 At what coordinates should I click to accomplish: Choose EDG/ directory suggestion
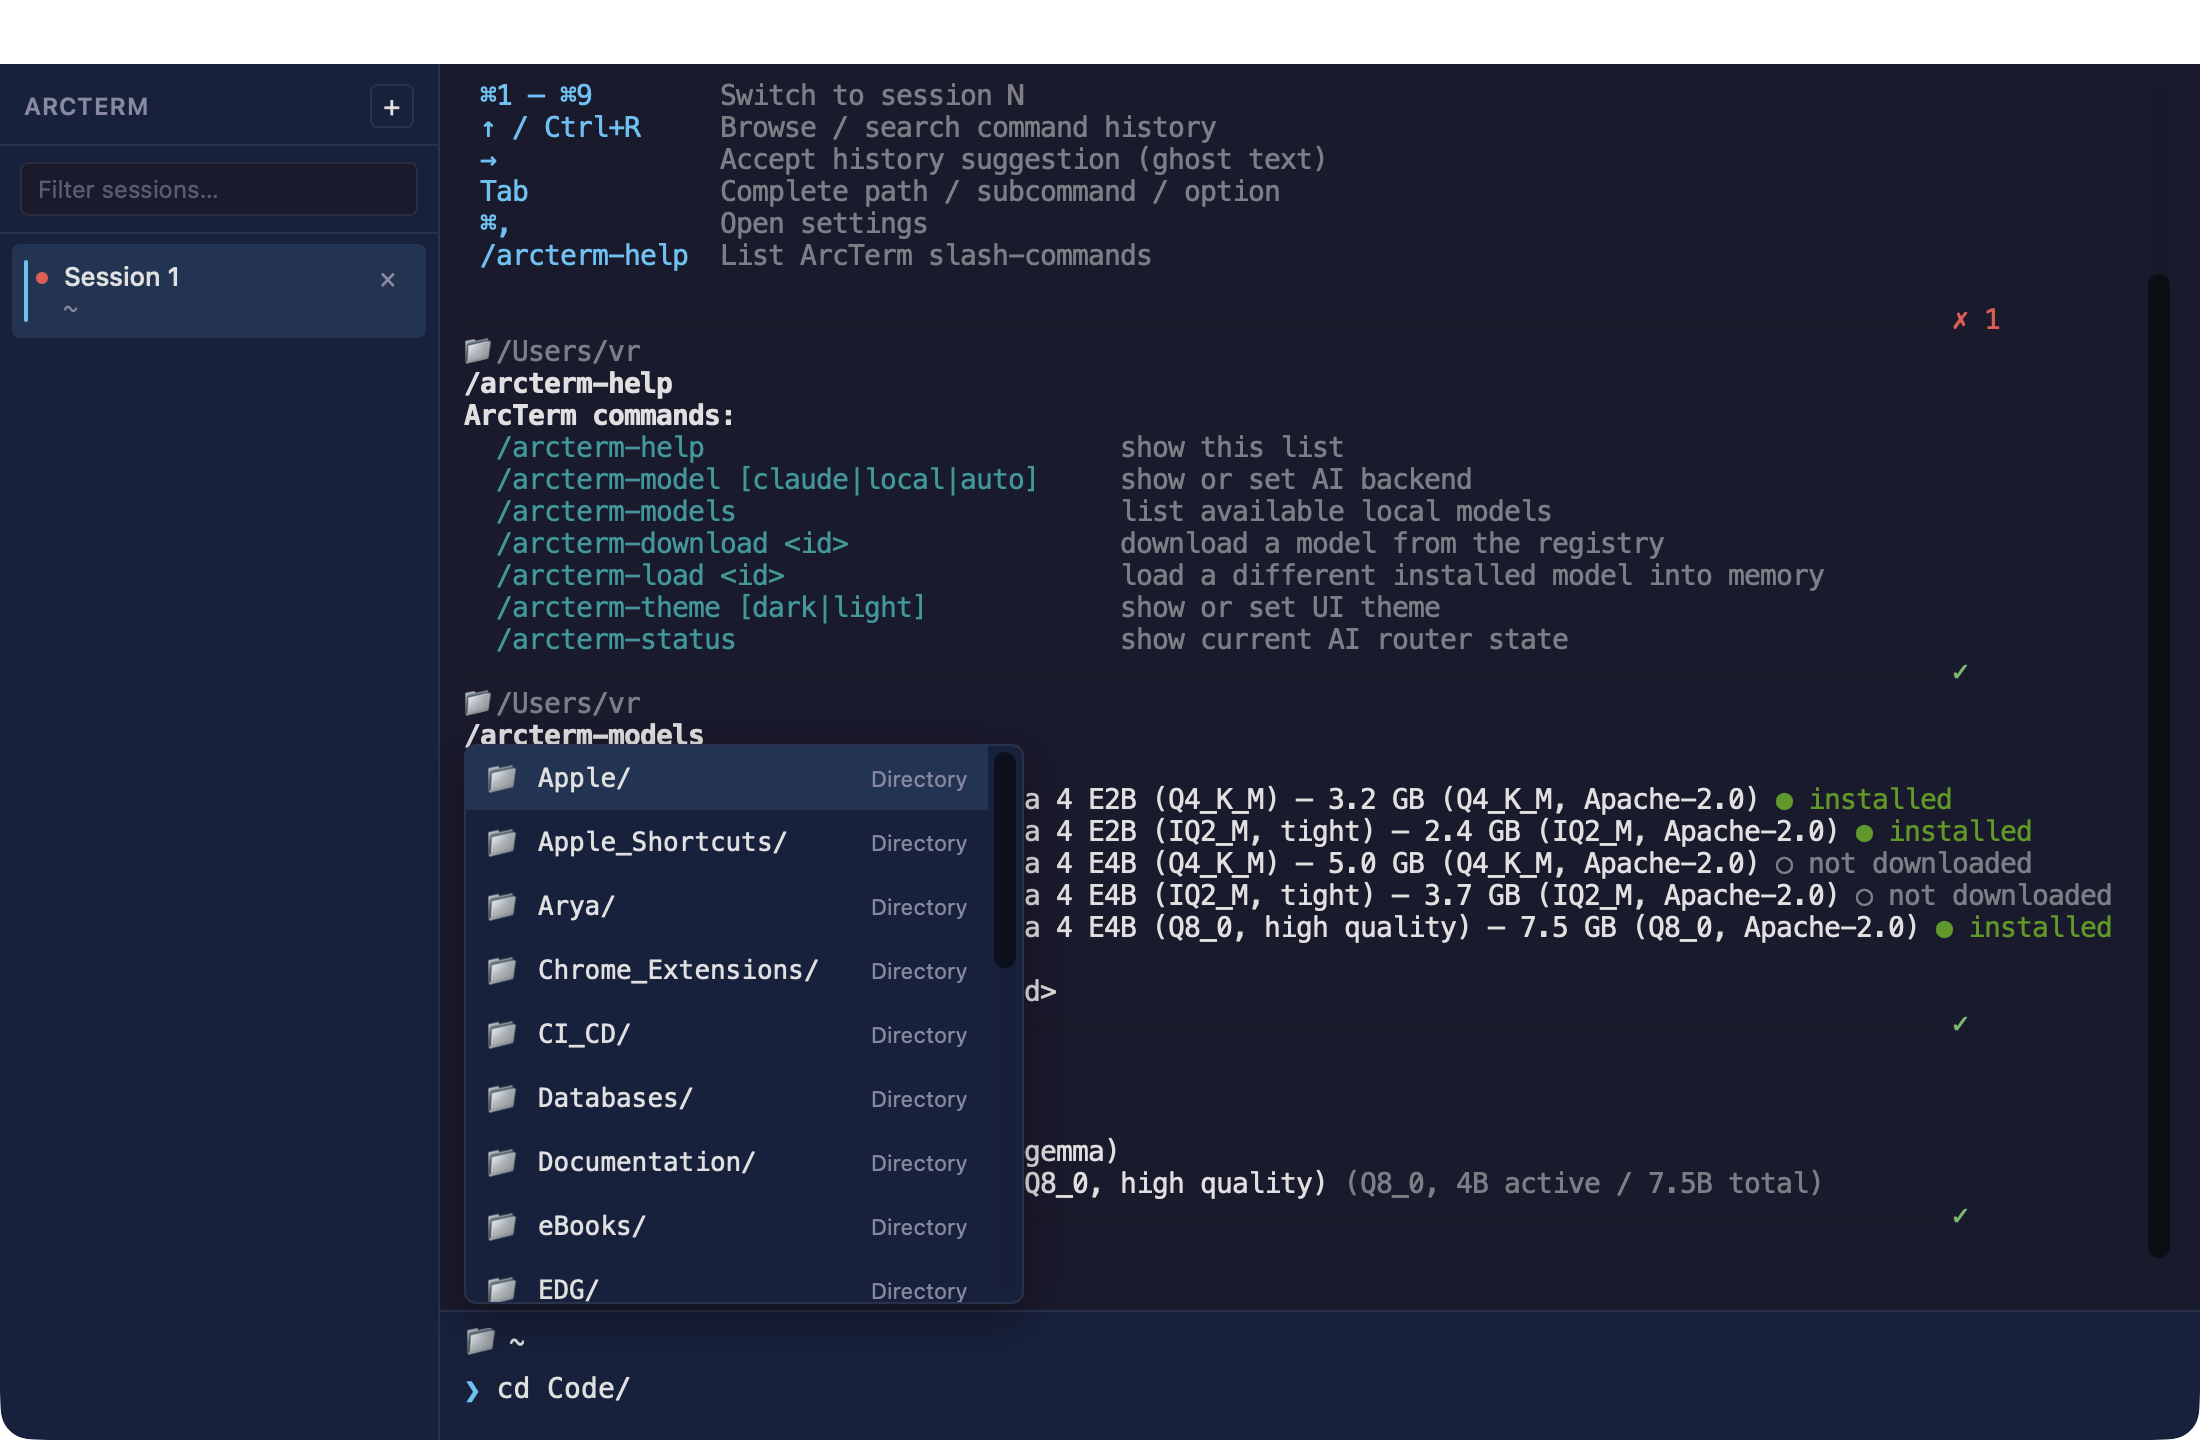point(727,1280)
